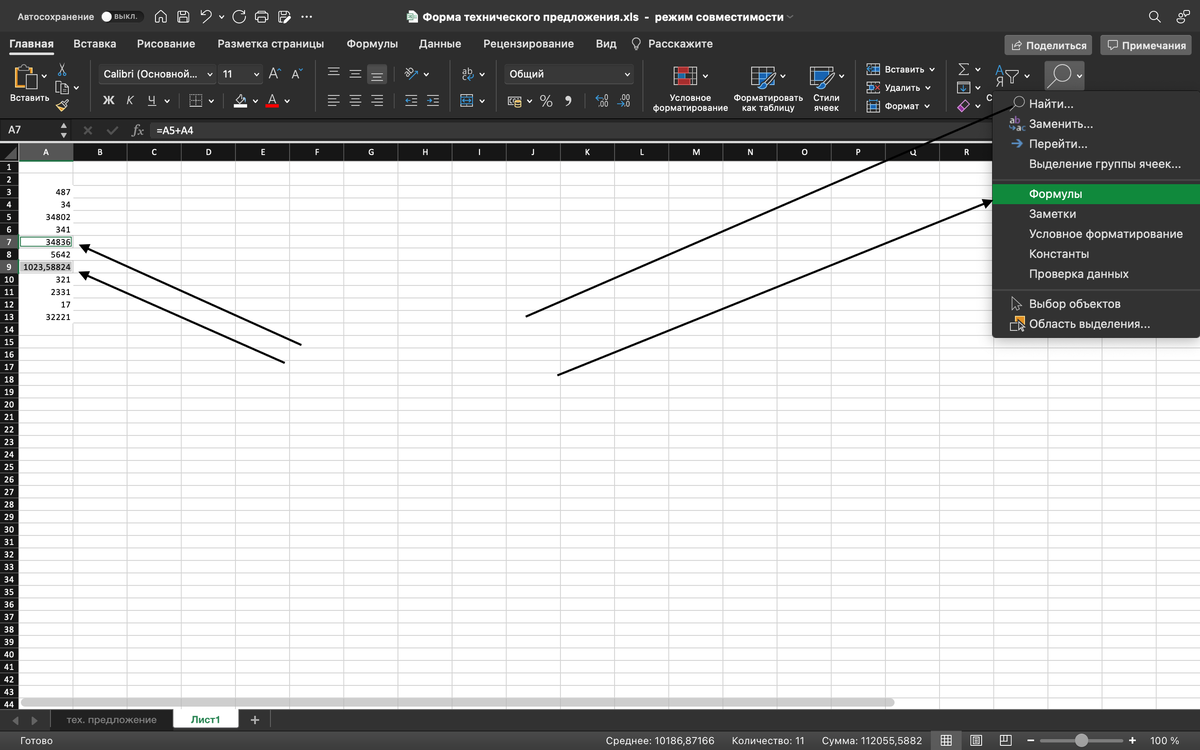This screenshot has height=750, width=1200.
Task: Cut selection with the scissors icon
Action: tap(62, 70)
